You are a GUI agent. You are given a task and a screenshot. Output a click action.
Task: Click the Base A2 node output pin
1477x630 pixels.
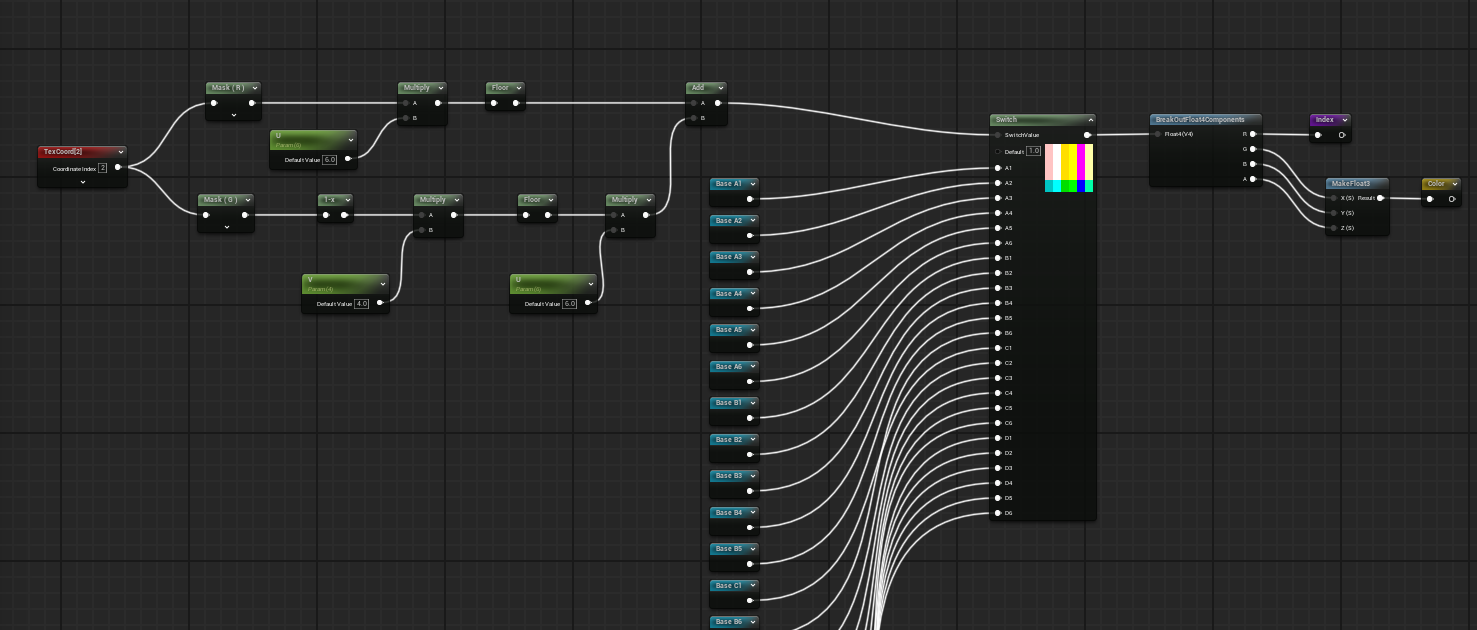[x=750, y=236]
